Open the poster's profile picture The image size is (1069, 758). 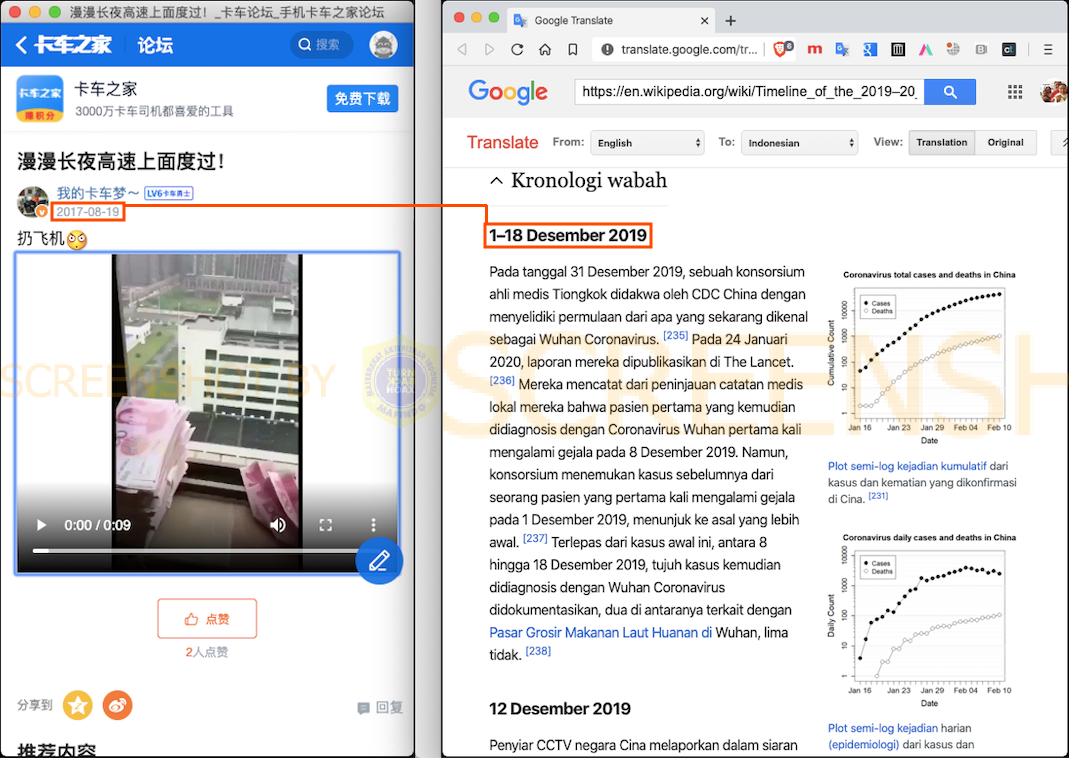(x=32, y=202)
